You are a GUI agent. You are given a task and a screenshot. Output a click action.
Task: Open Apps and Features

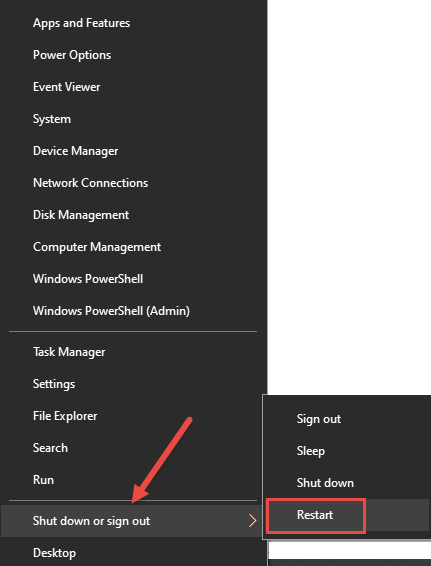click(134, 23)
